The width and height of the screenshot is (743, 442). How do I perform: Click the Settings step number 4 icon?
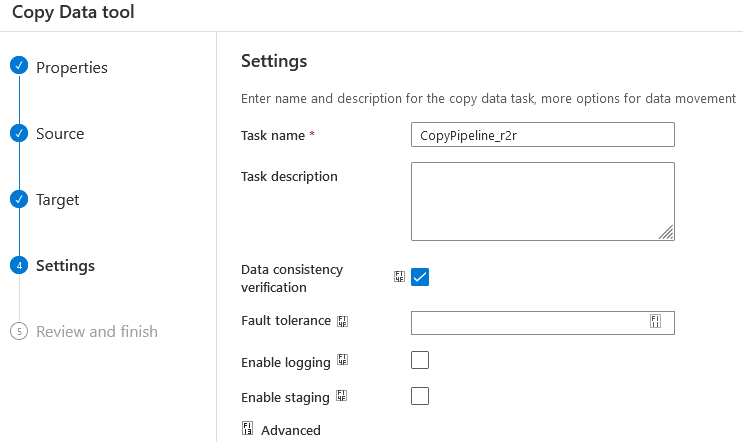coord(19,265)
